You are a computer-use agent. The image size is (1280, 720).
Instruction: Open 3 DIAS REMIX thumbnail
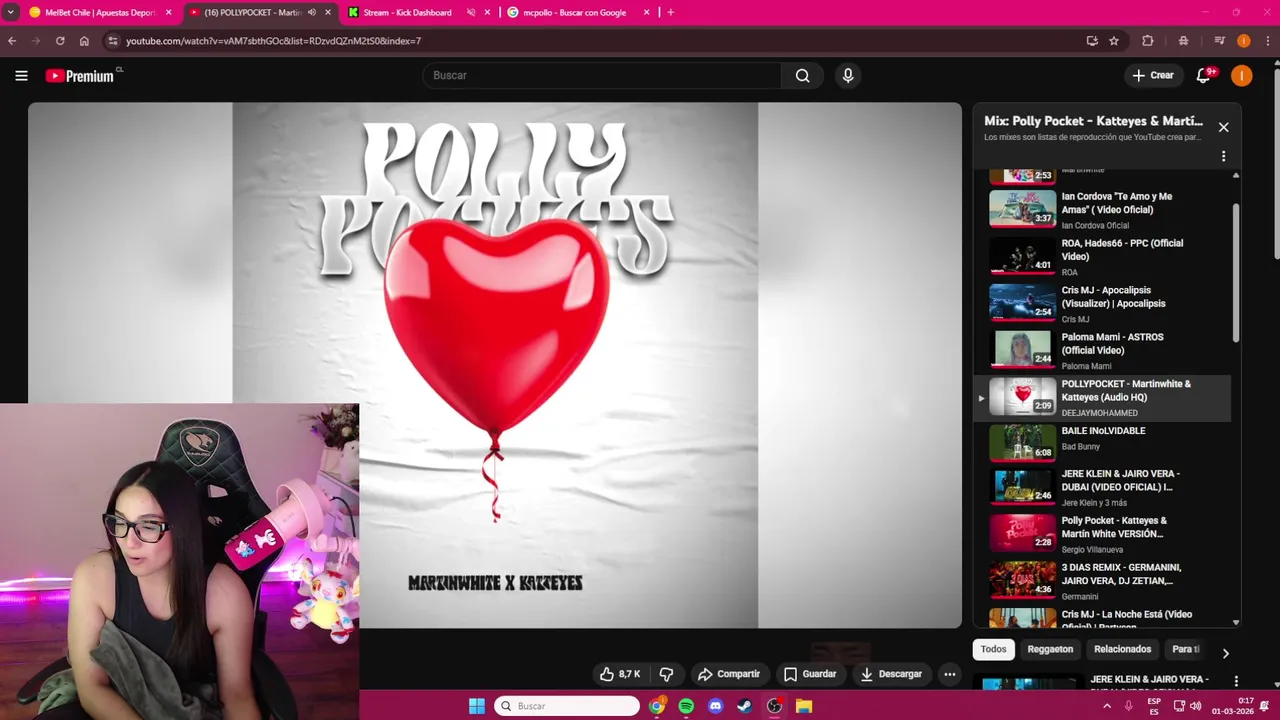coord(1022,580)
